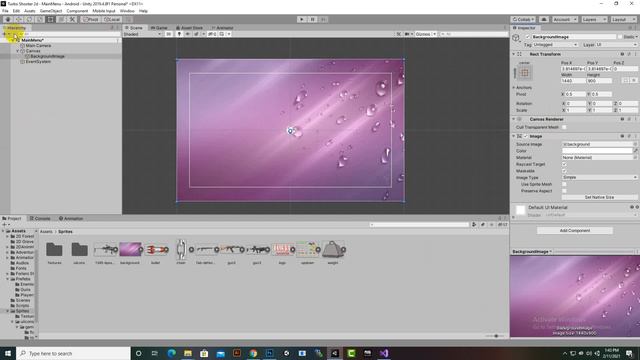This screenshot has height=360, width=640.
Task: Expand the Anchors foldout
Action: click(x=514, y=87)
